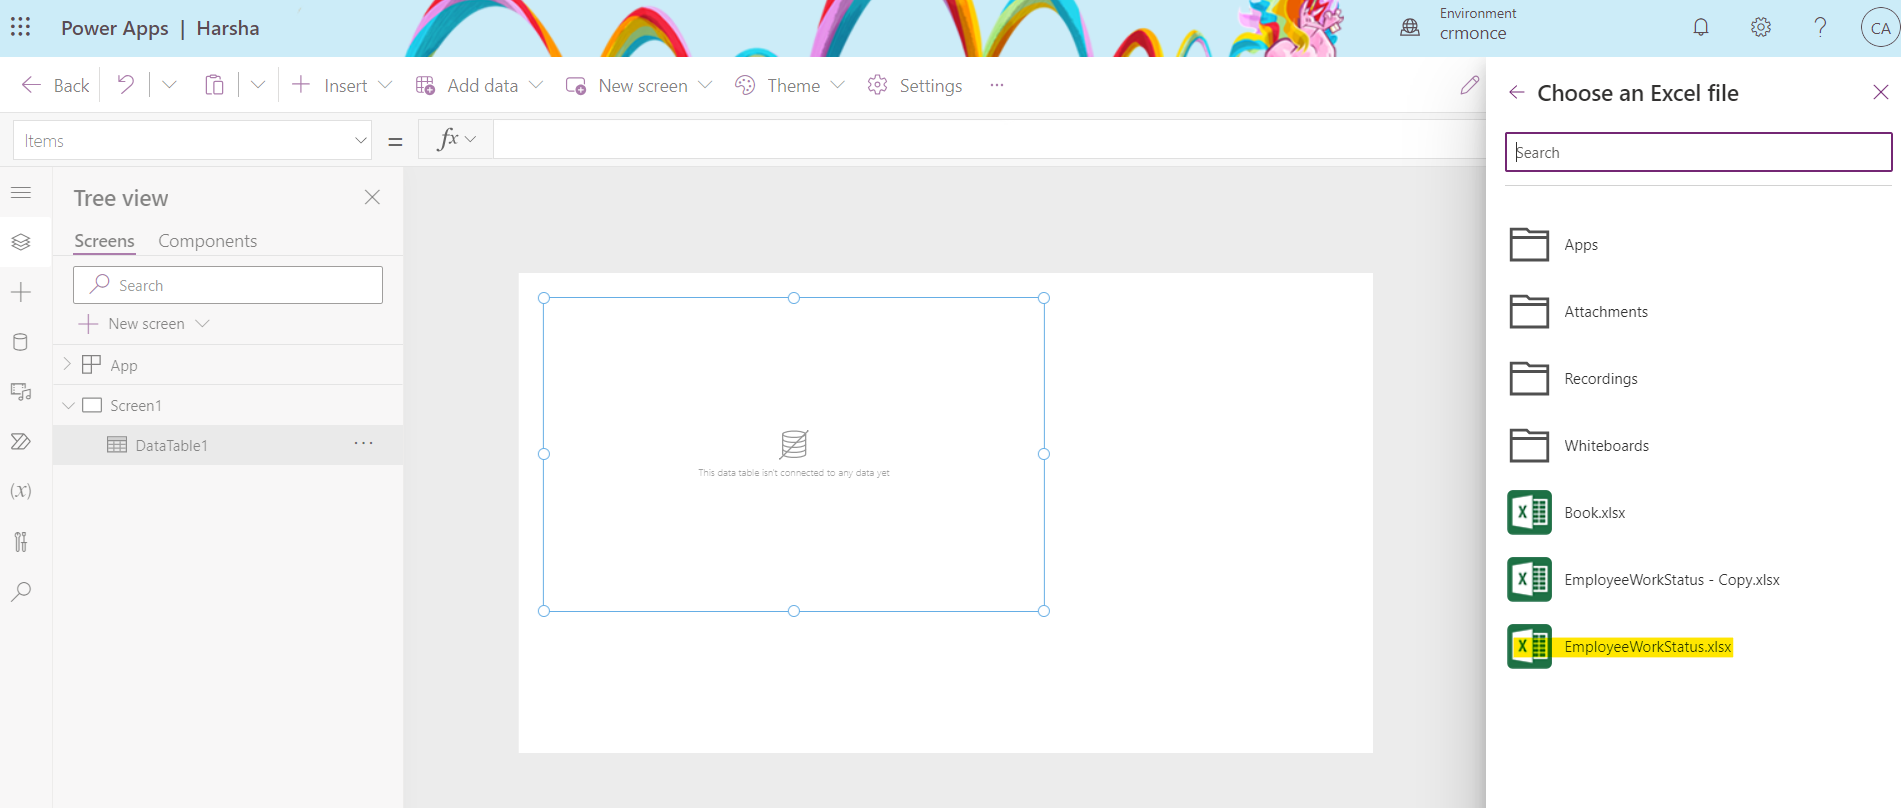Expand the toolbar New screen chevron

(x=705, y=85)
